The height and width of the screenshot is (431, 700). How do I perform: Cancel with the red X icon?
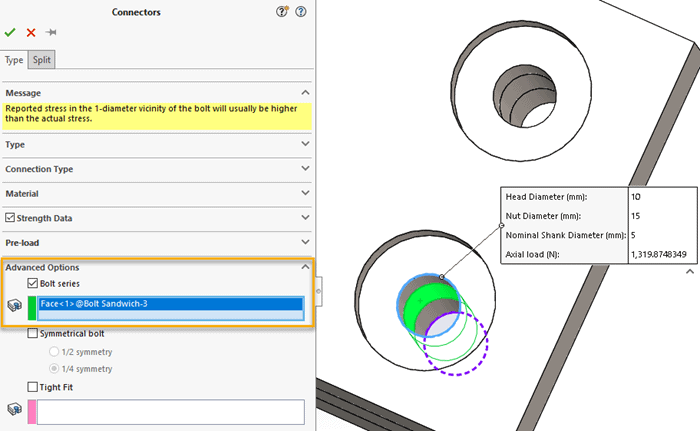pos(31,32)
